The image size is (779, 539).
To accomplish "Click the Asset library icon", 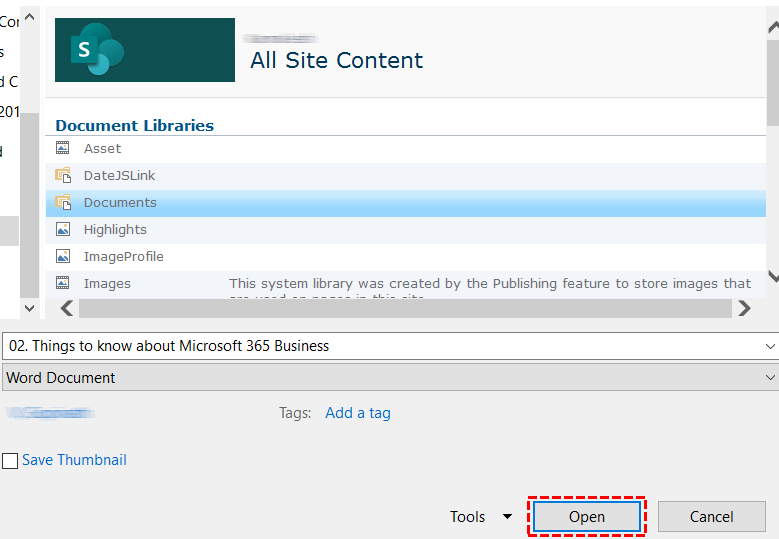I will (x=63, y=148).
